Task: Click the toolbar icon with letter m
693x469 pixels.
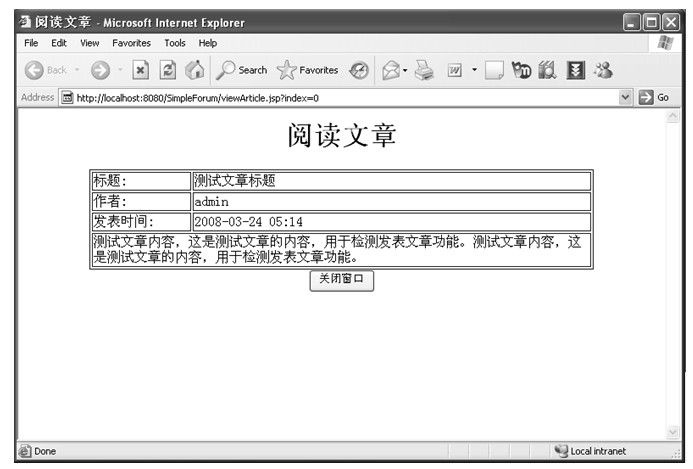Action: point(521,70)
